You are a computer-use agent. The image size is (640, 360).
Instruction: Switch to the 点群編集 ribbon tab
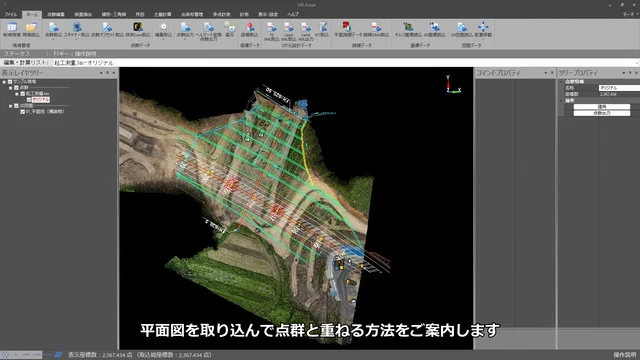tap(56, 14)
